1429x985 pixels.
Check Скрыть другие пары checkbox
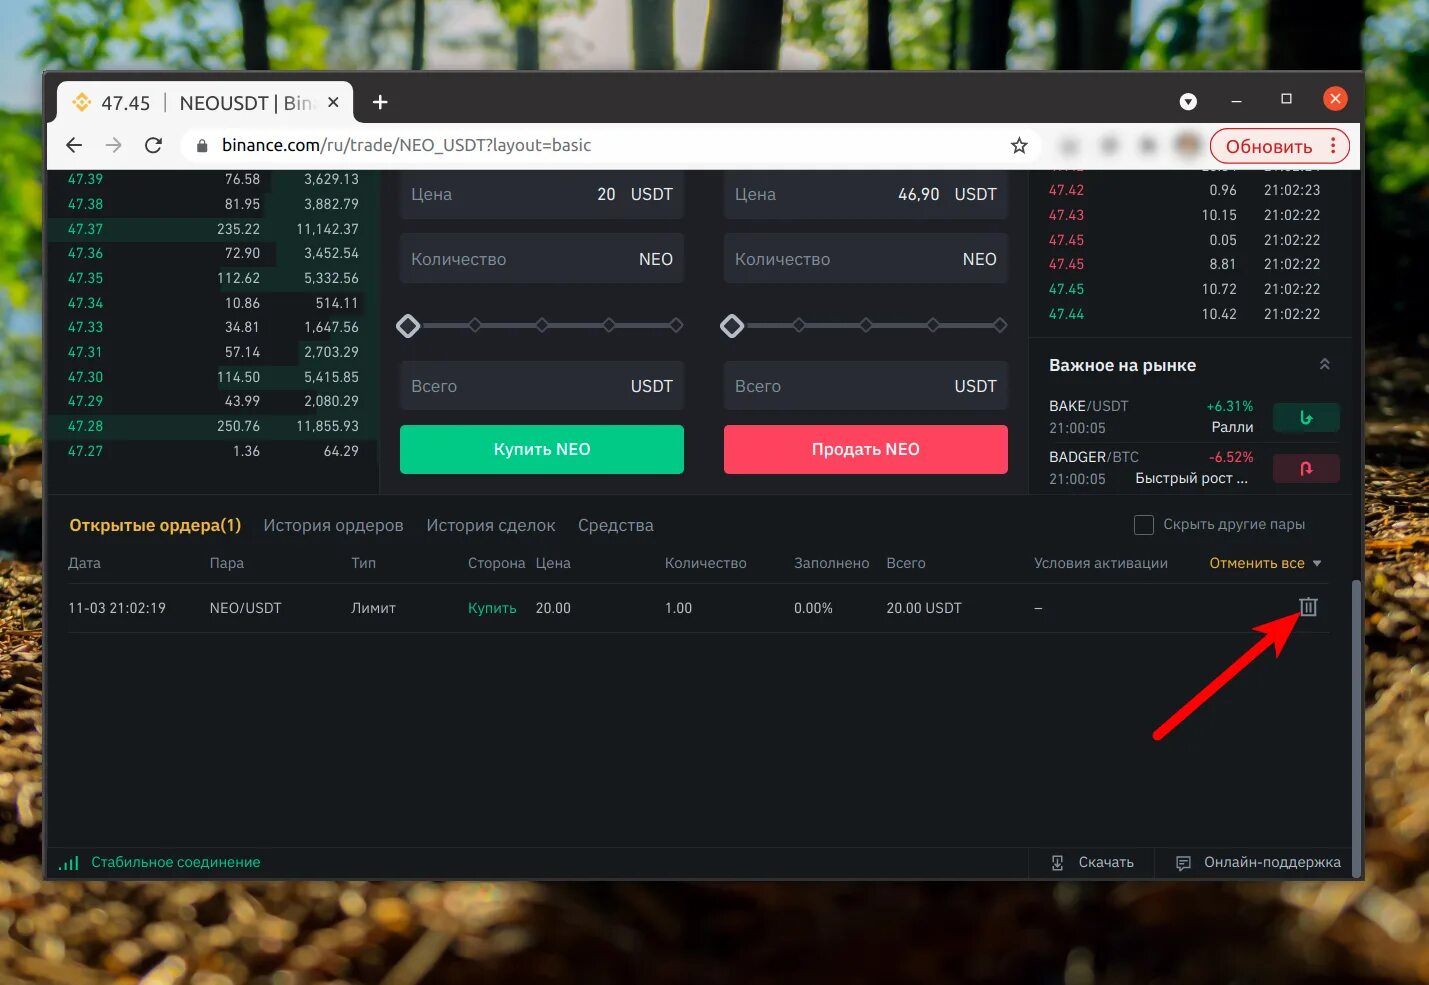(1144, 525)
